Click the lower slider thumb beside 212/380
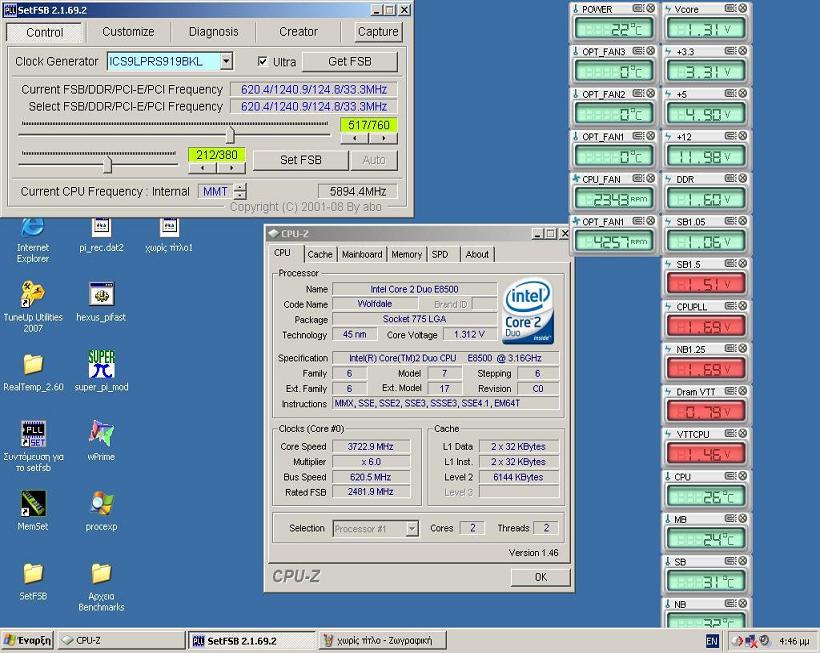The width and height of the screenshot is (820, 653). 107,164
